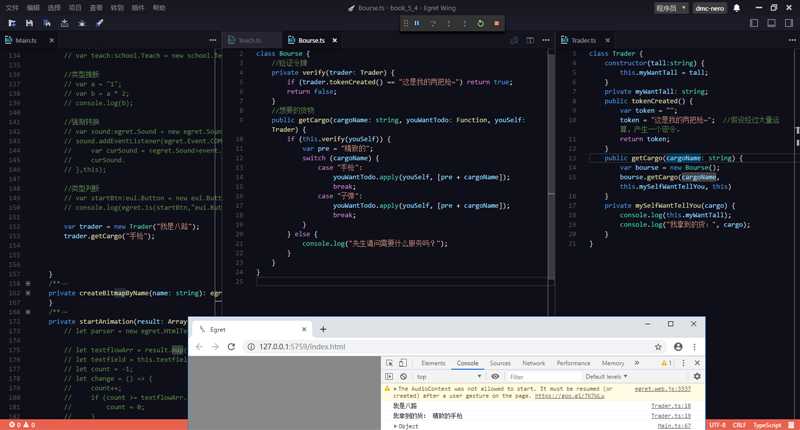The width and height of the screenshot is (800, 430).
Task: Toggle device toolbar in DevTools
Action: pyautogui.click(x=403, y=363)
